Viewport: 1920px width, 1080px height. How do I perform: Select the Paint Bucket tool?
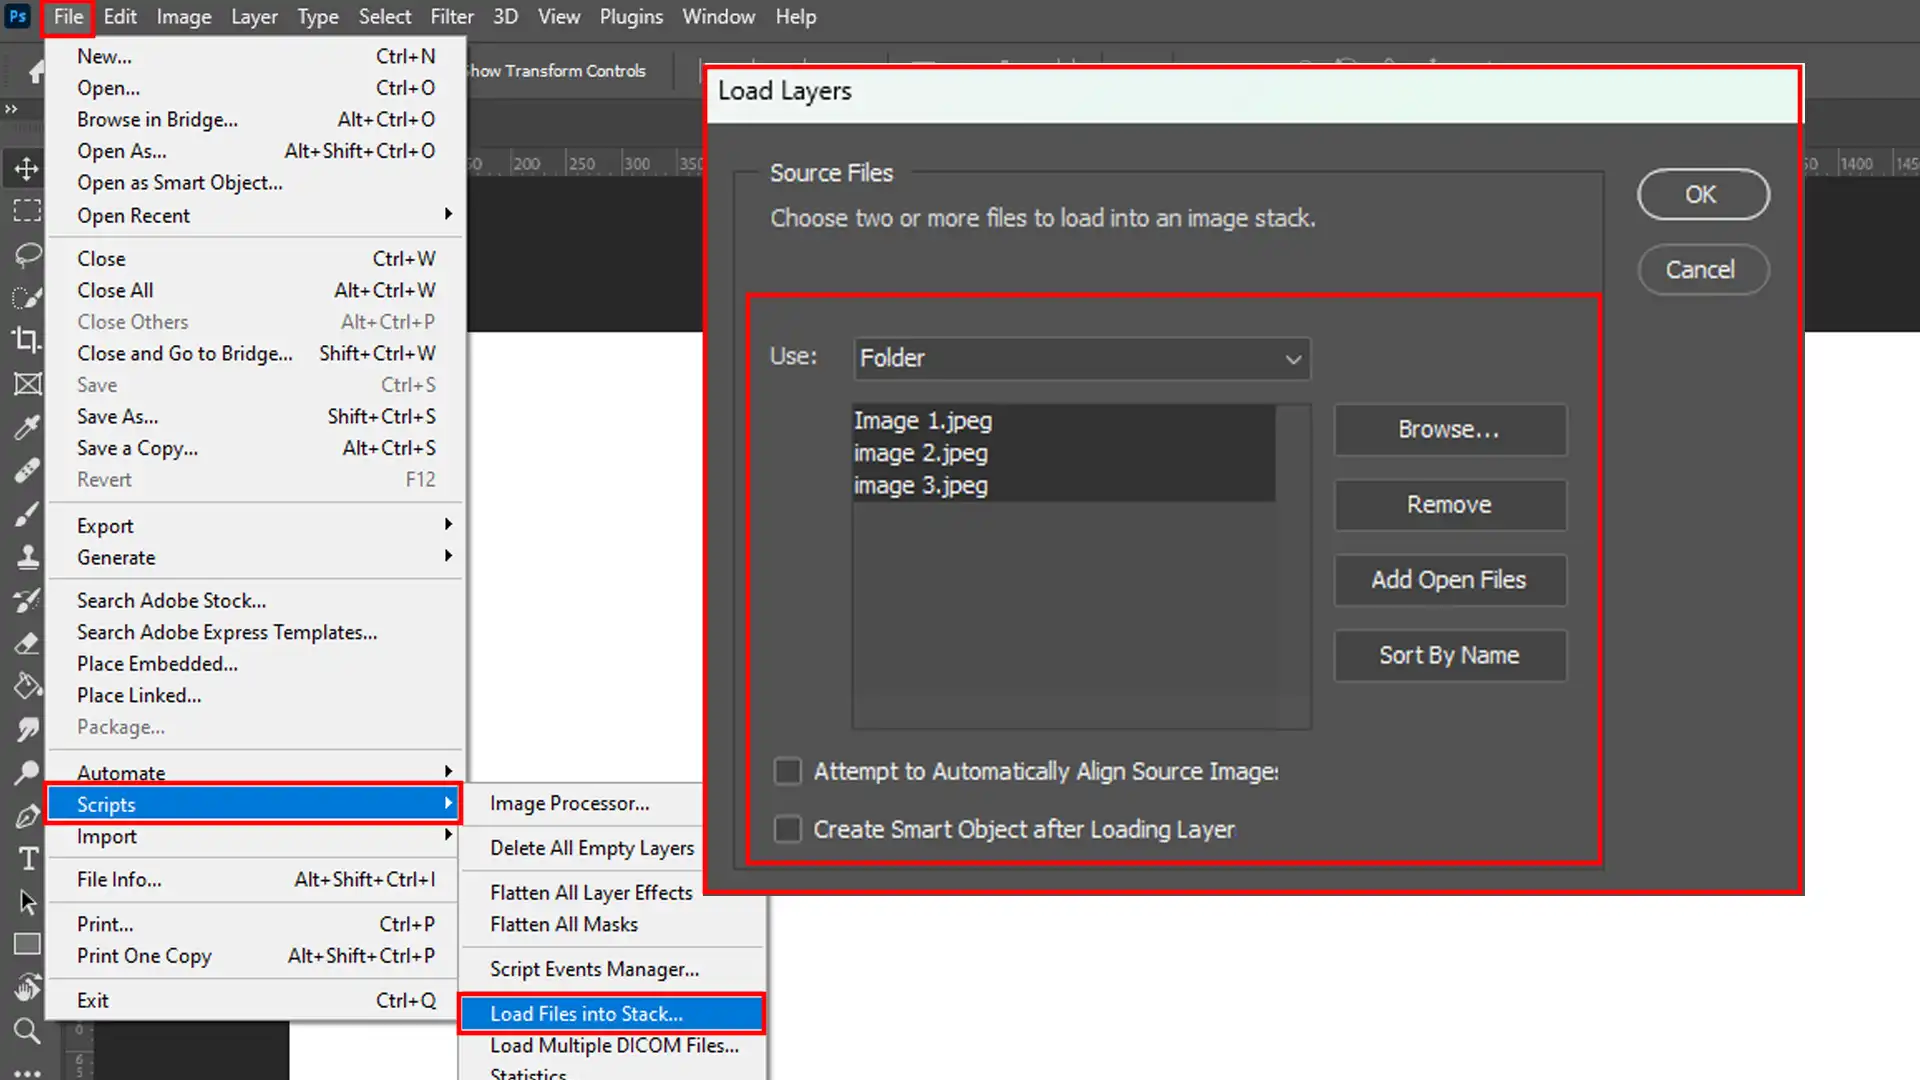click(x=27, y=686)
